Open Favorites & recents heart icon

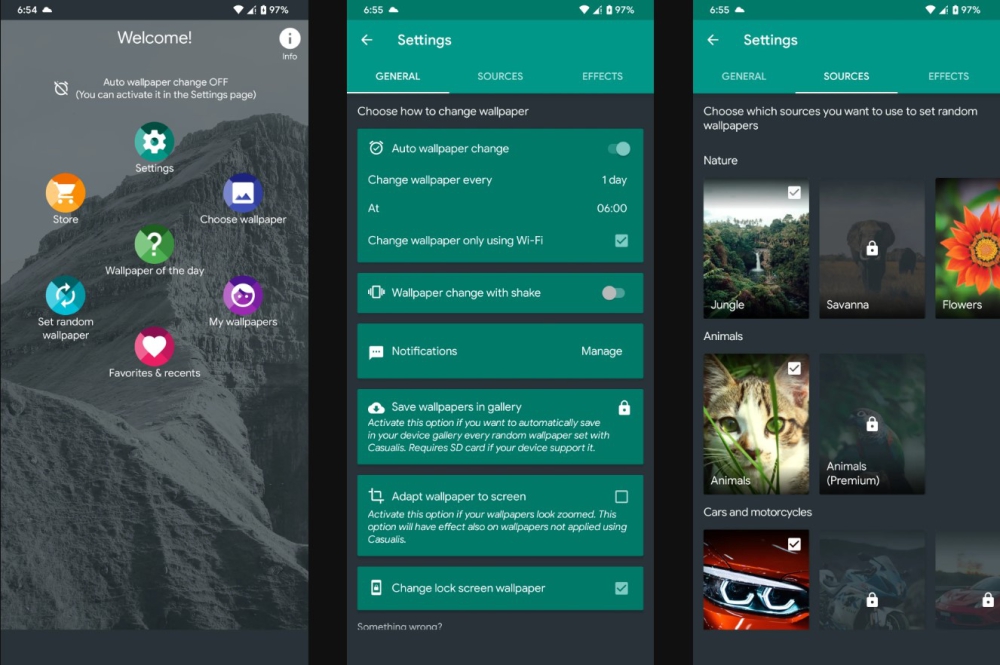point(154,347)
